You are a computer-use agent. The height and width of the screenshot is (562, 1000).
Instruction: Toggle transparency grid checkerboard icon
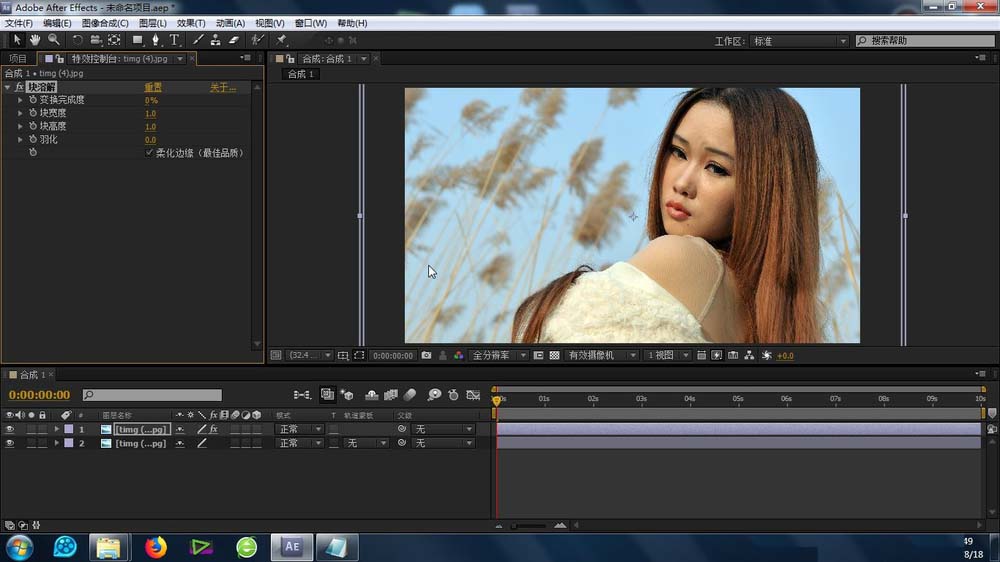[554, 355]
